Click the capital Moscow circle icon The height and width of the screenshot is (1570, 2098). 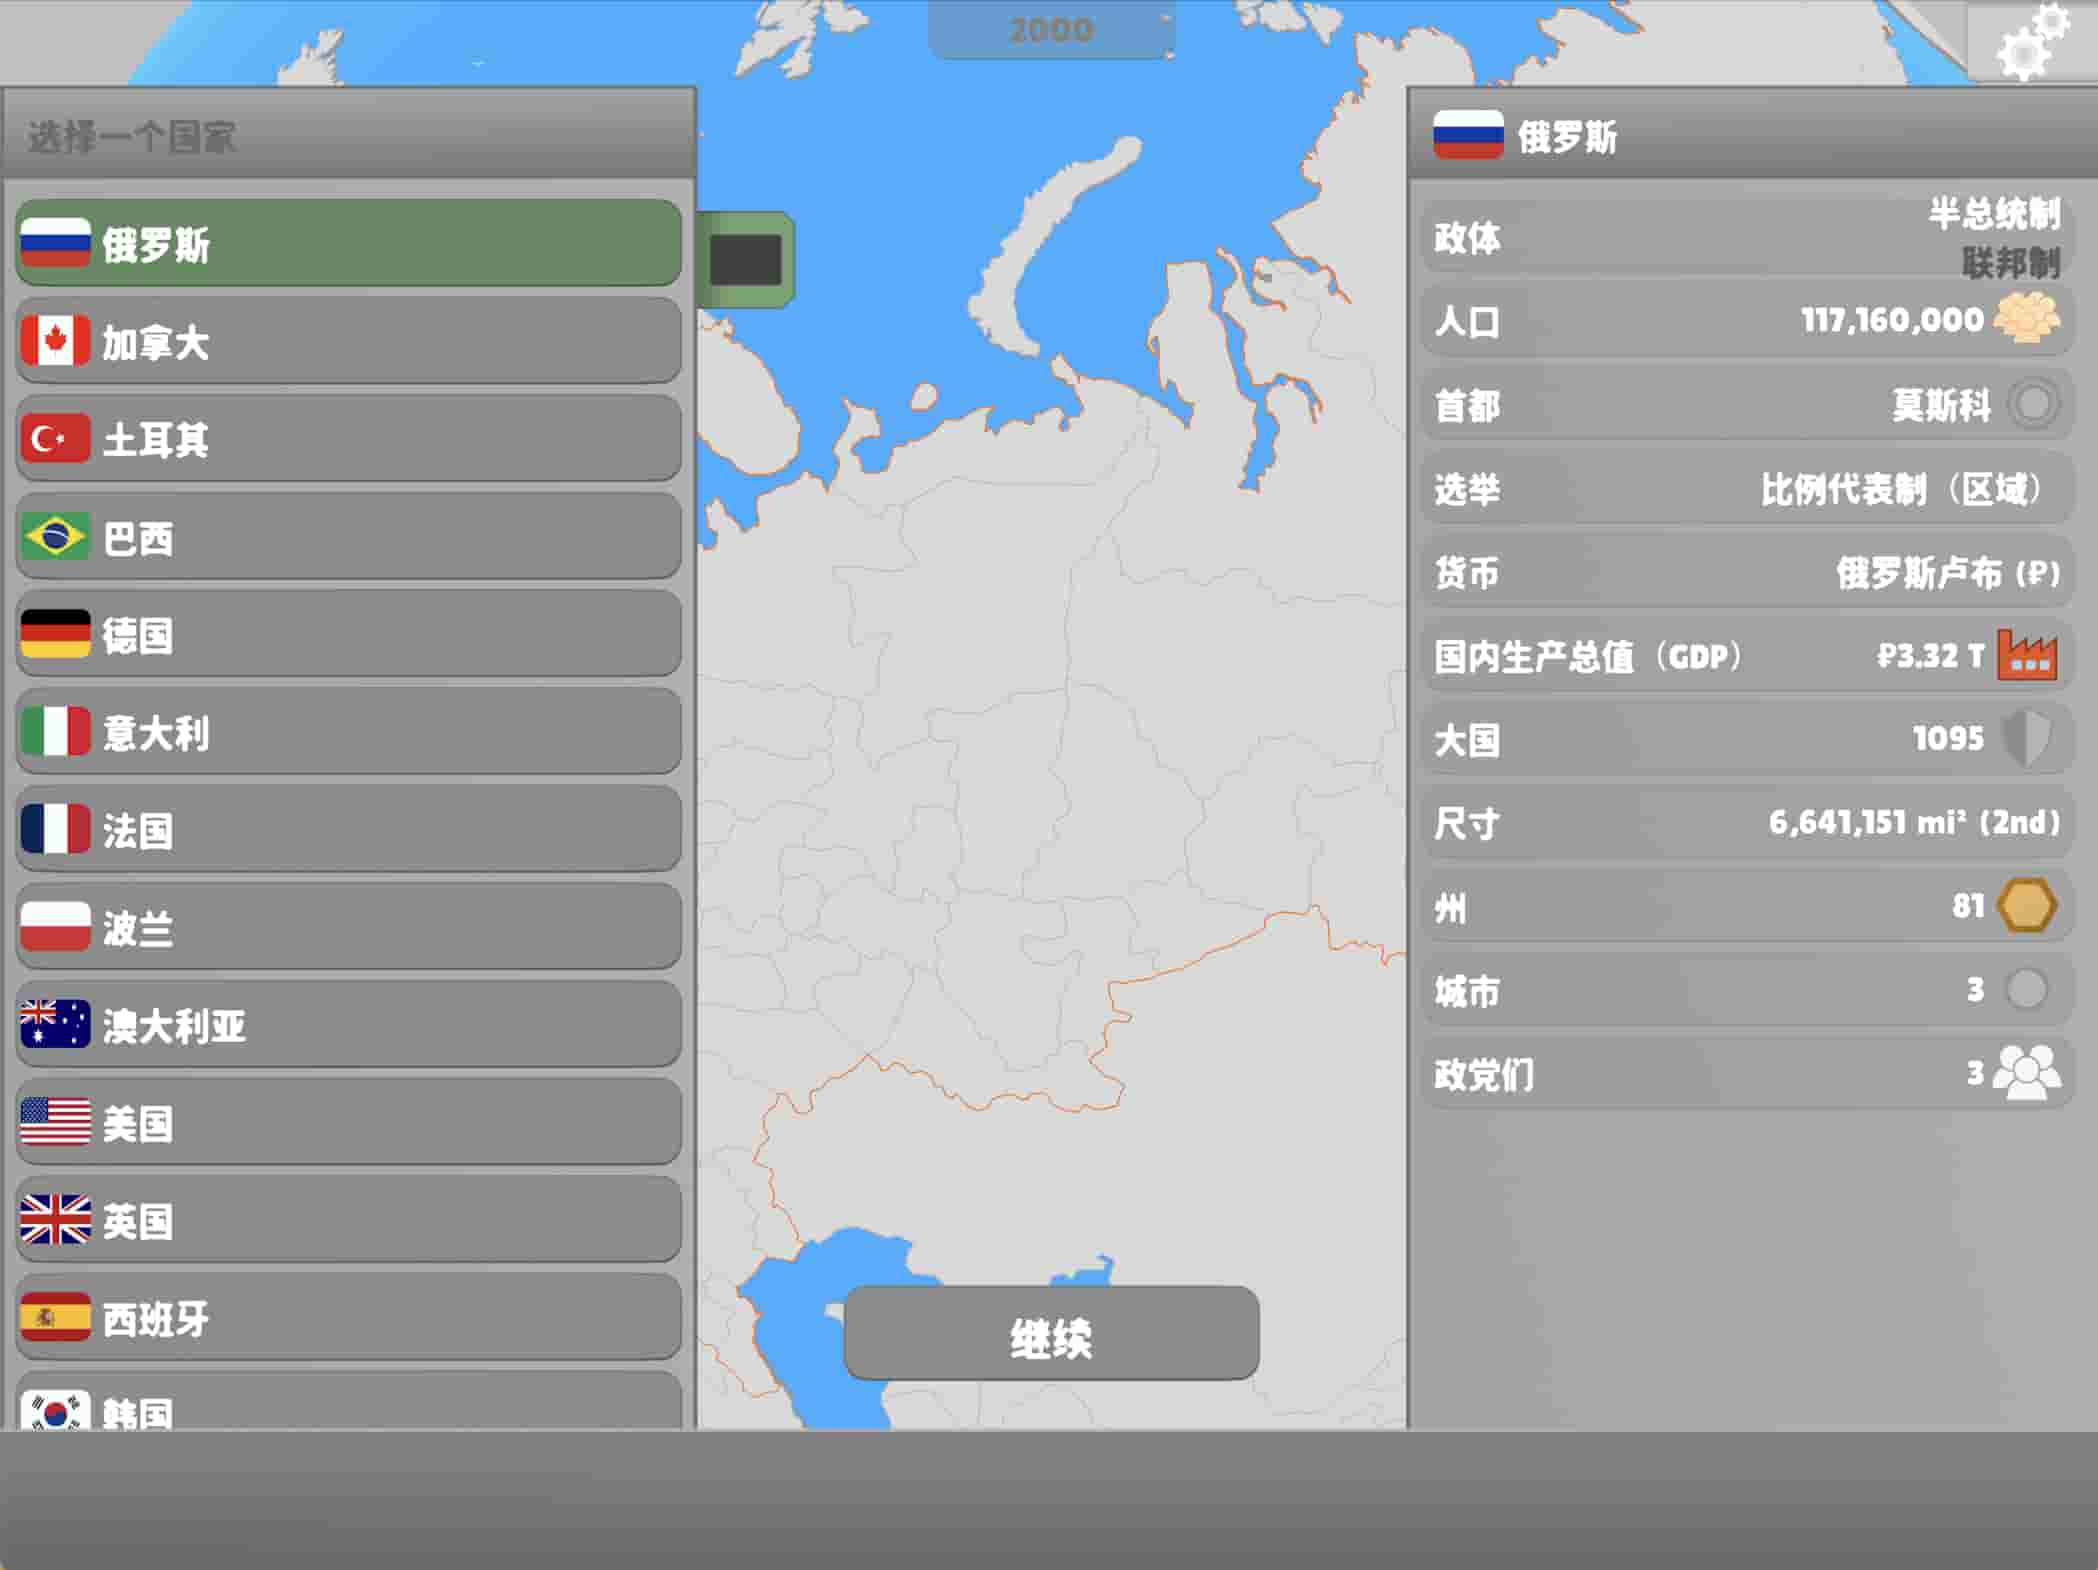pos(2032,405)
